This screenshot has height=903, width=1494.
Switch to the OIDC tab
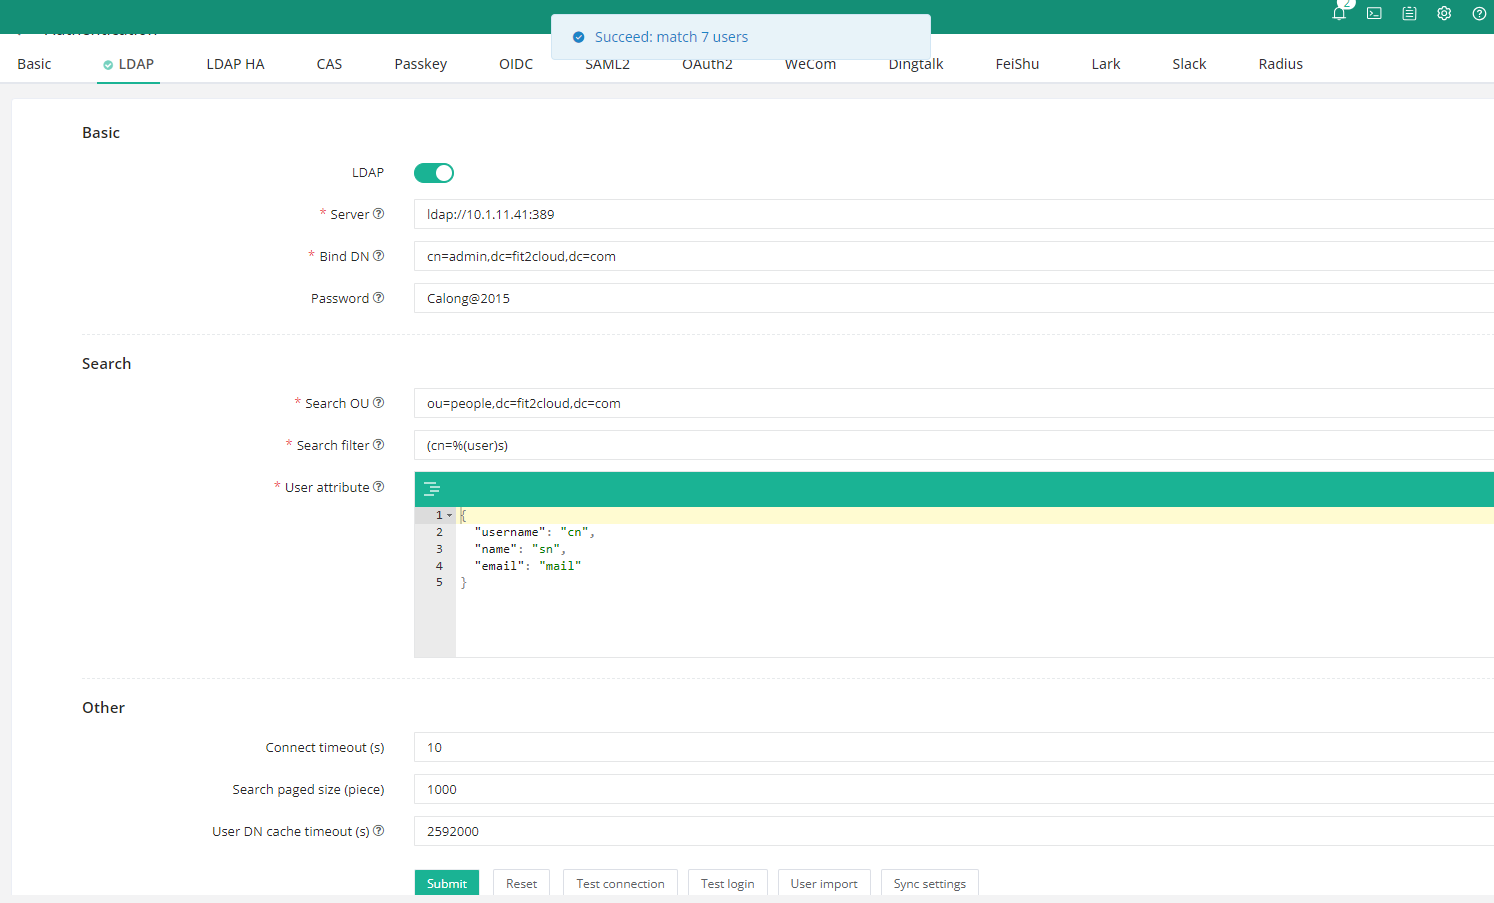[x=516, y=64]
